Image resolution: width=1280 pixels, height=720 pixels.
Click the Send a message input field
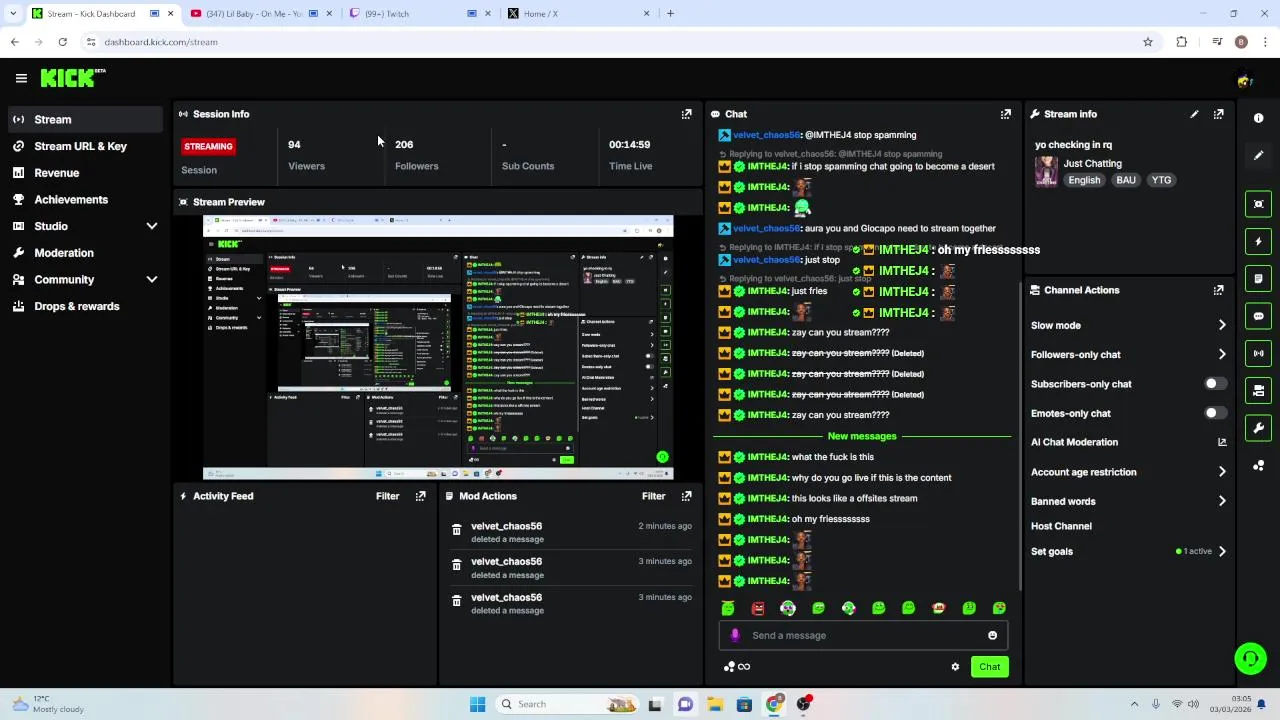(865, 635)
